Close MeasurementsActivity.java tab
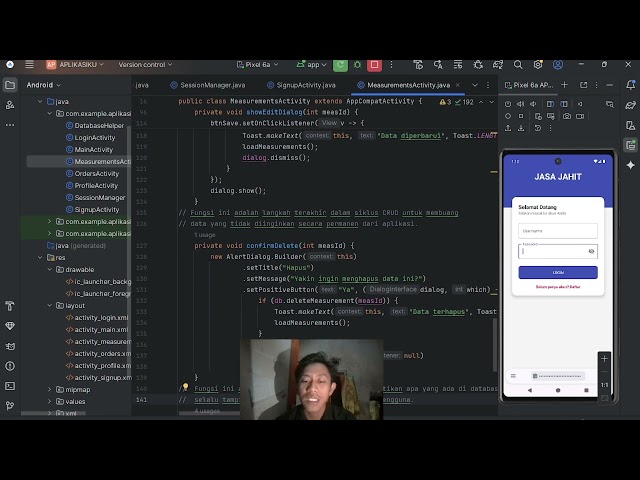Image resolution: width=640 pixels, height=480 pixels. coord(458,85)
